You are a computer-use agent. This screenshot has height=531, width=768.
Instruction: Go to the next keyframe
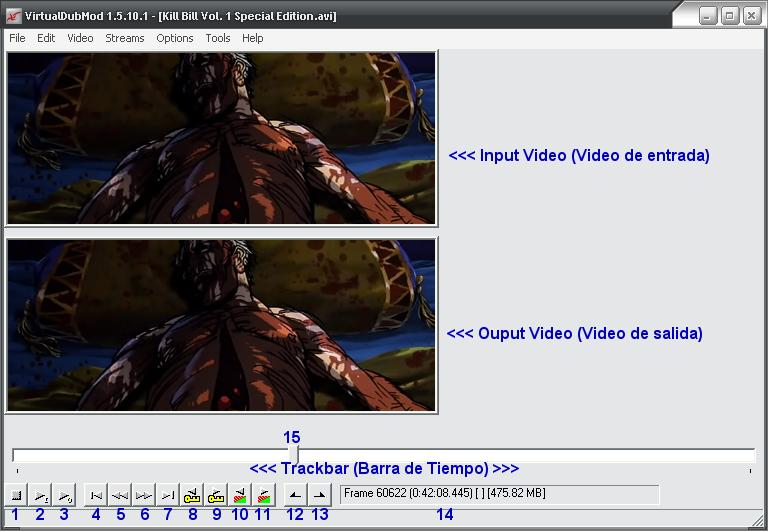point(216,495)
